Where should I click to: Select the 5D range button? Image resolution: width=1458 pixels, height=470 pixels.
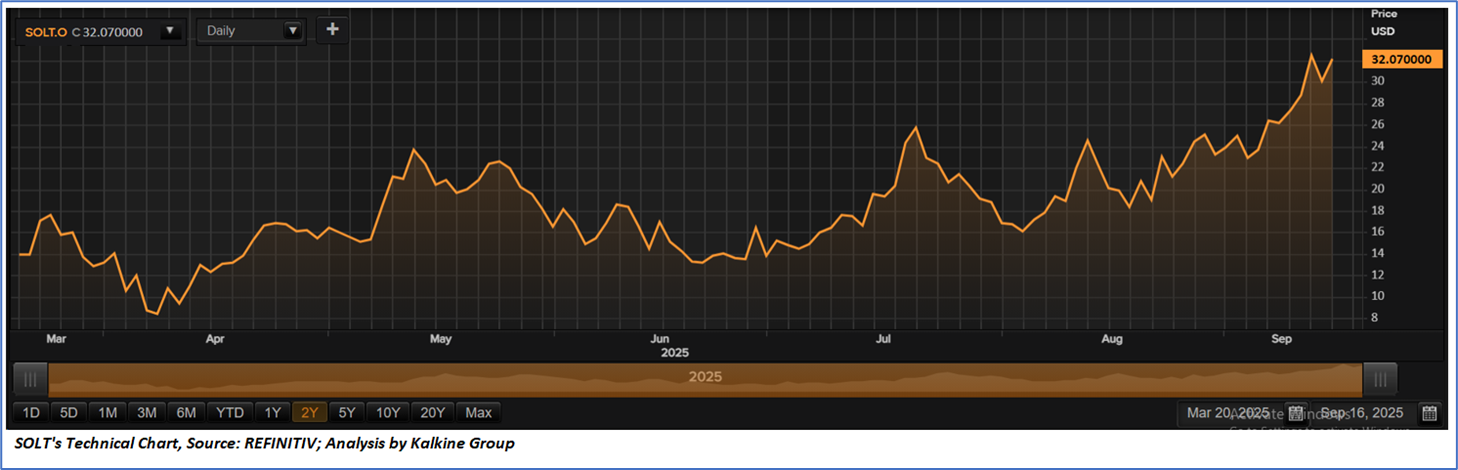click(69, 412)
